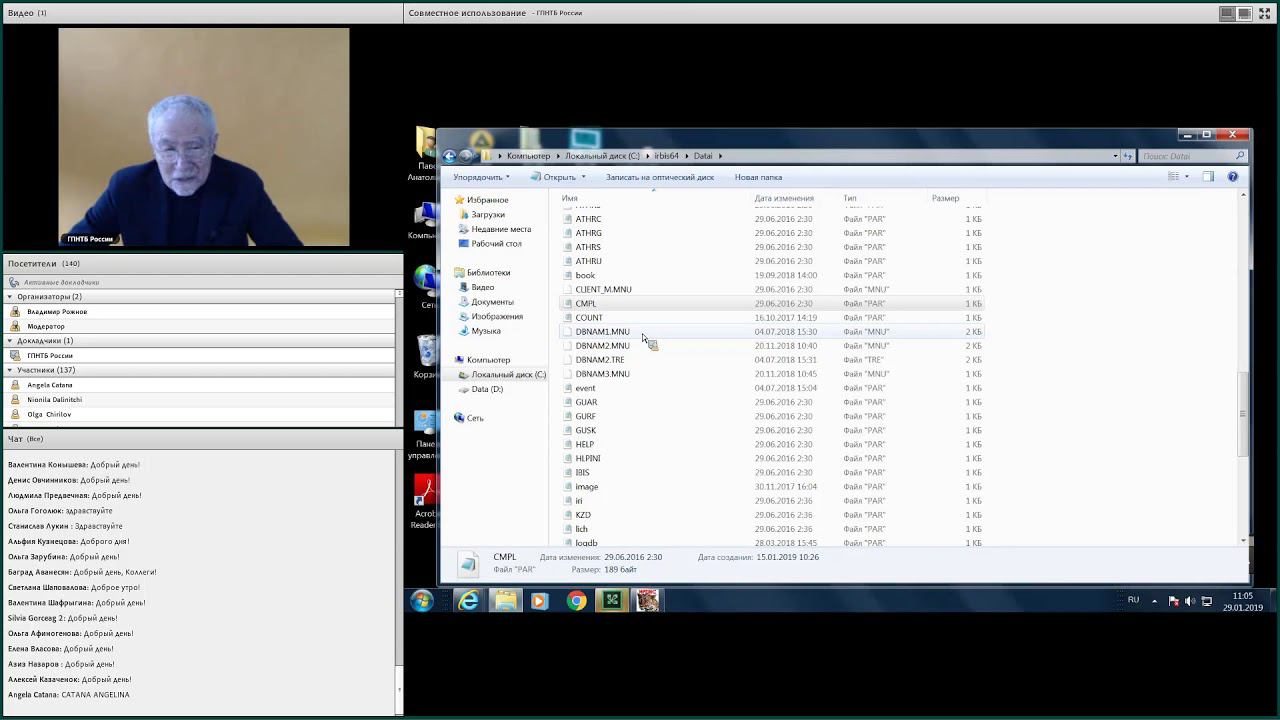Image resolution: width=1280 pixels, height=720 pixels.
Task: Click the Локальный диск (C:) breadcrumb
Action: click(x=602, y=156)
